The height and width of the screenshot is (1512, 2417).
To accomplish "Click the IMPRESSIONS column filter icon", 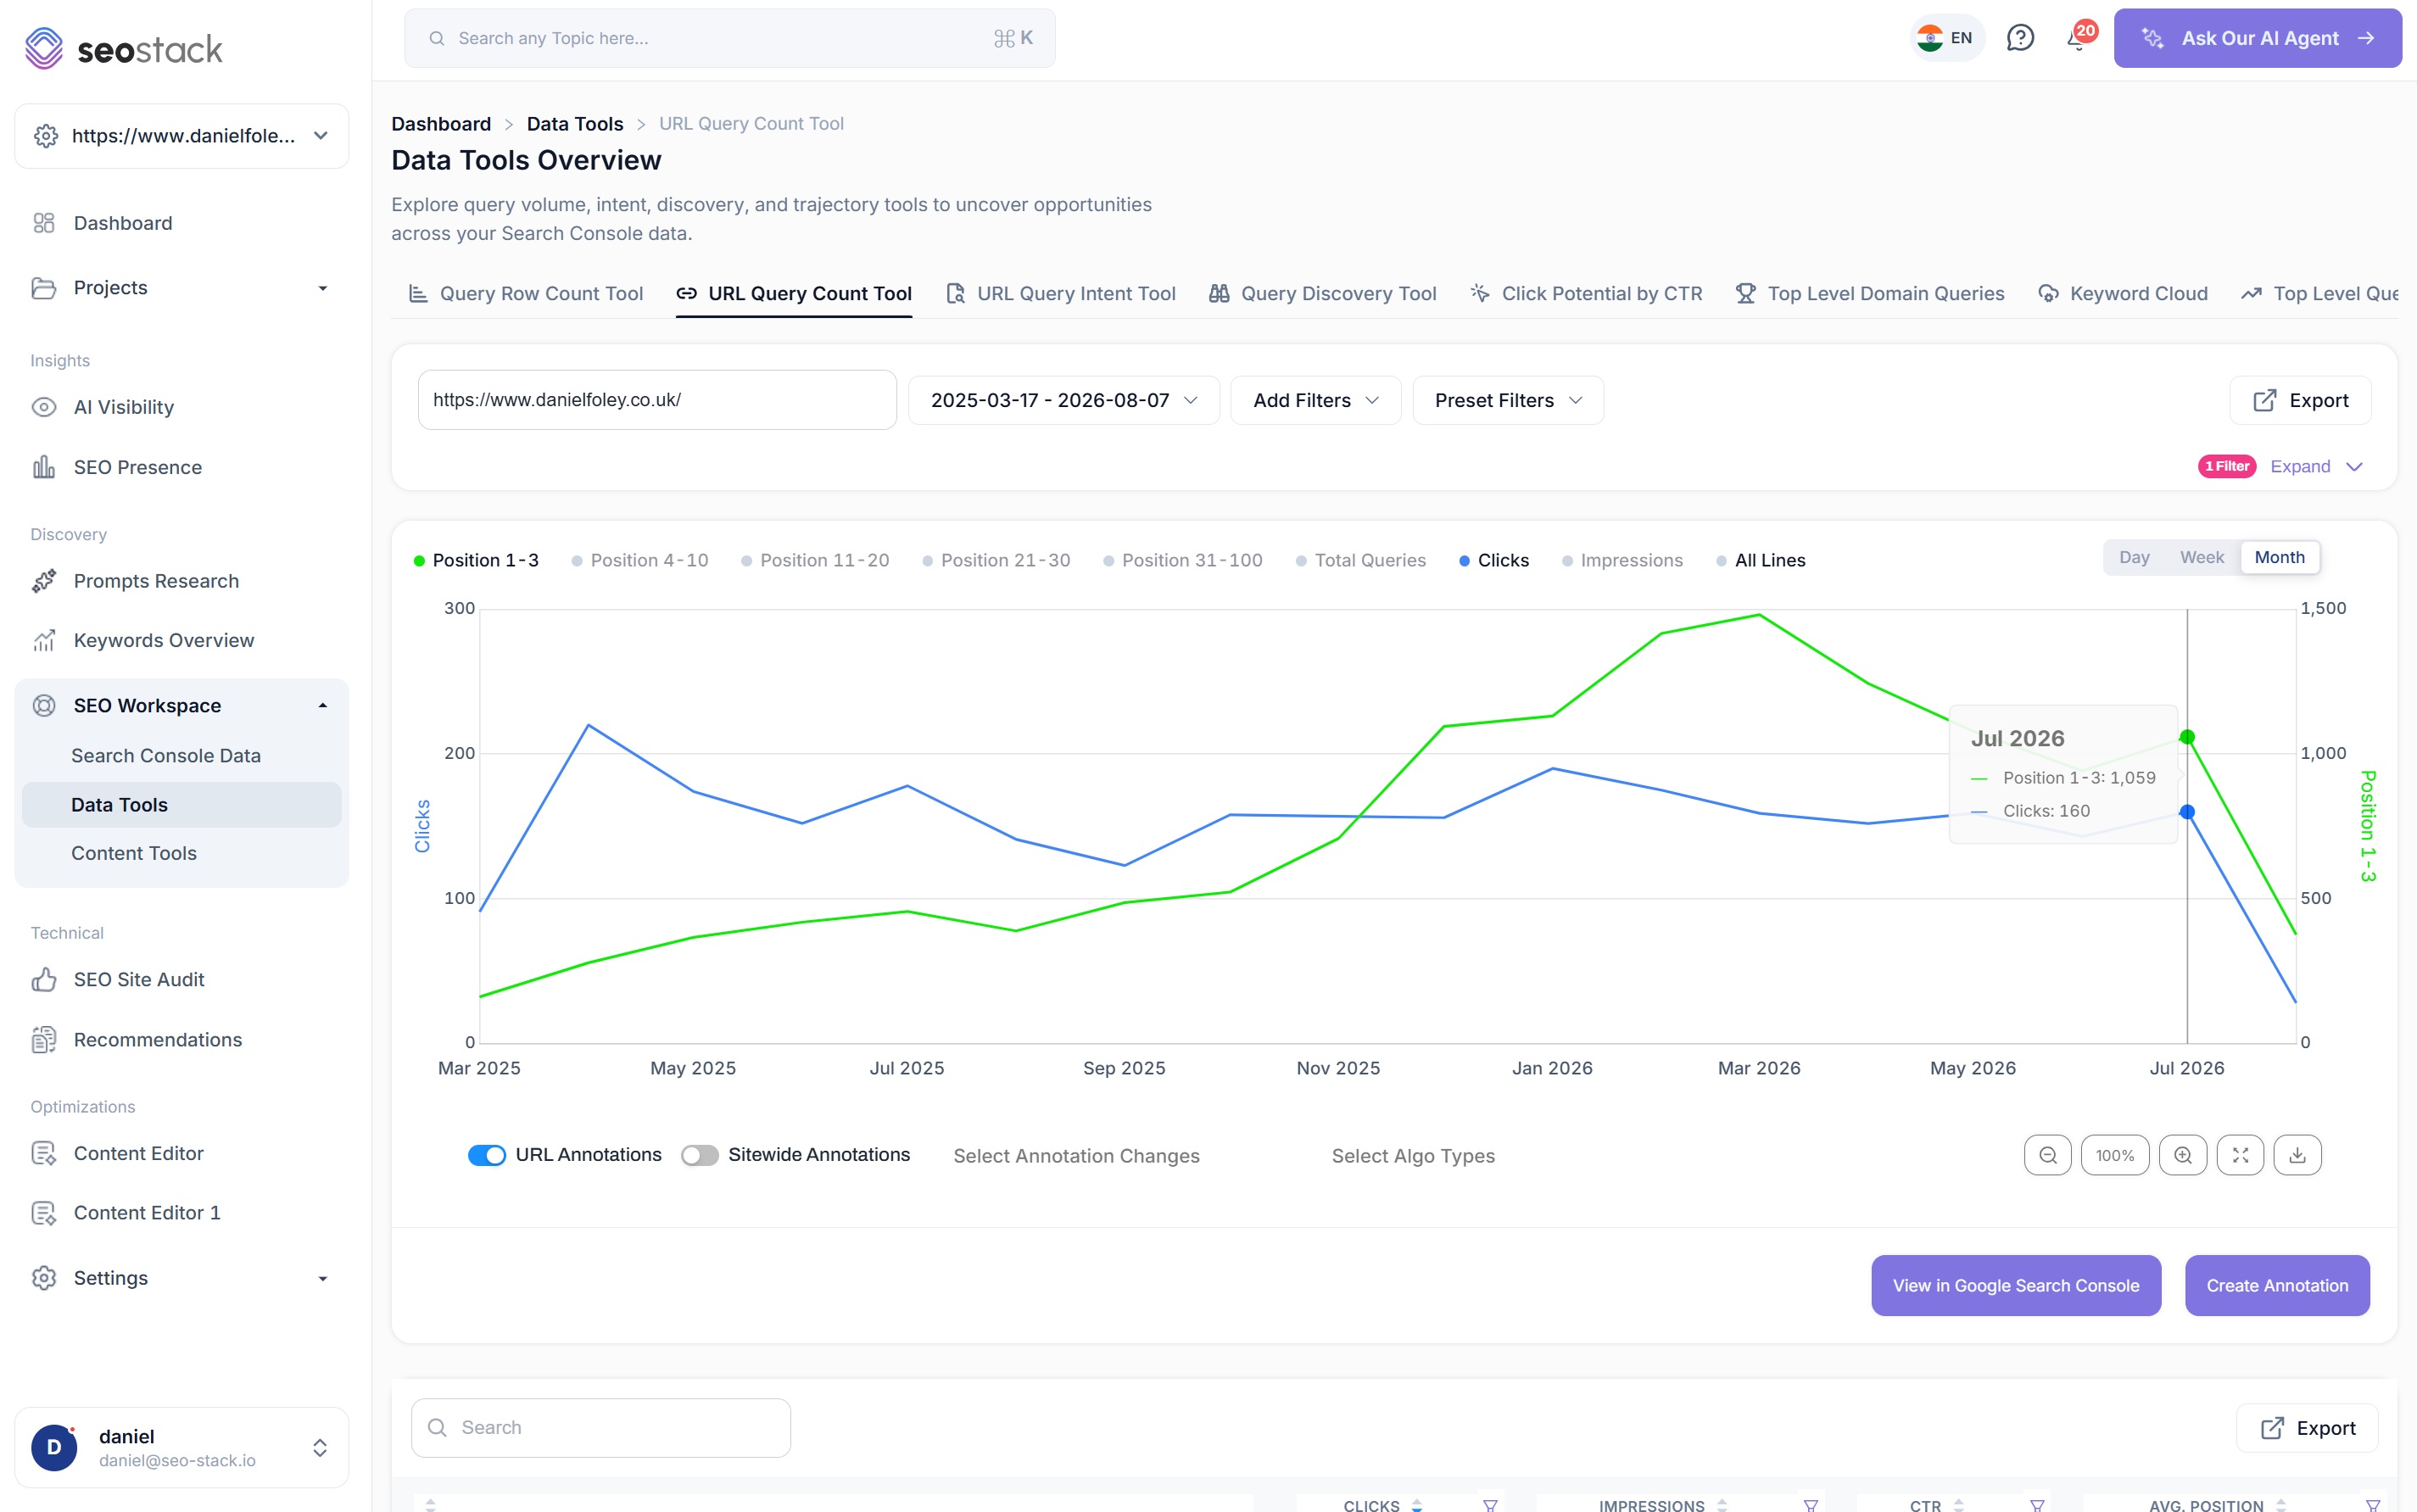I will 1810,1505.
